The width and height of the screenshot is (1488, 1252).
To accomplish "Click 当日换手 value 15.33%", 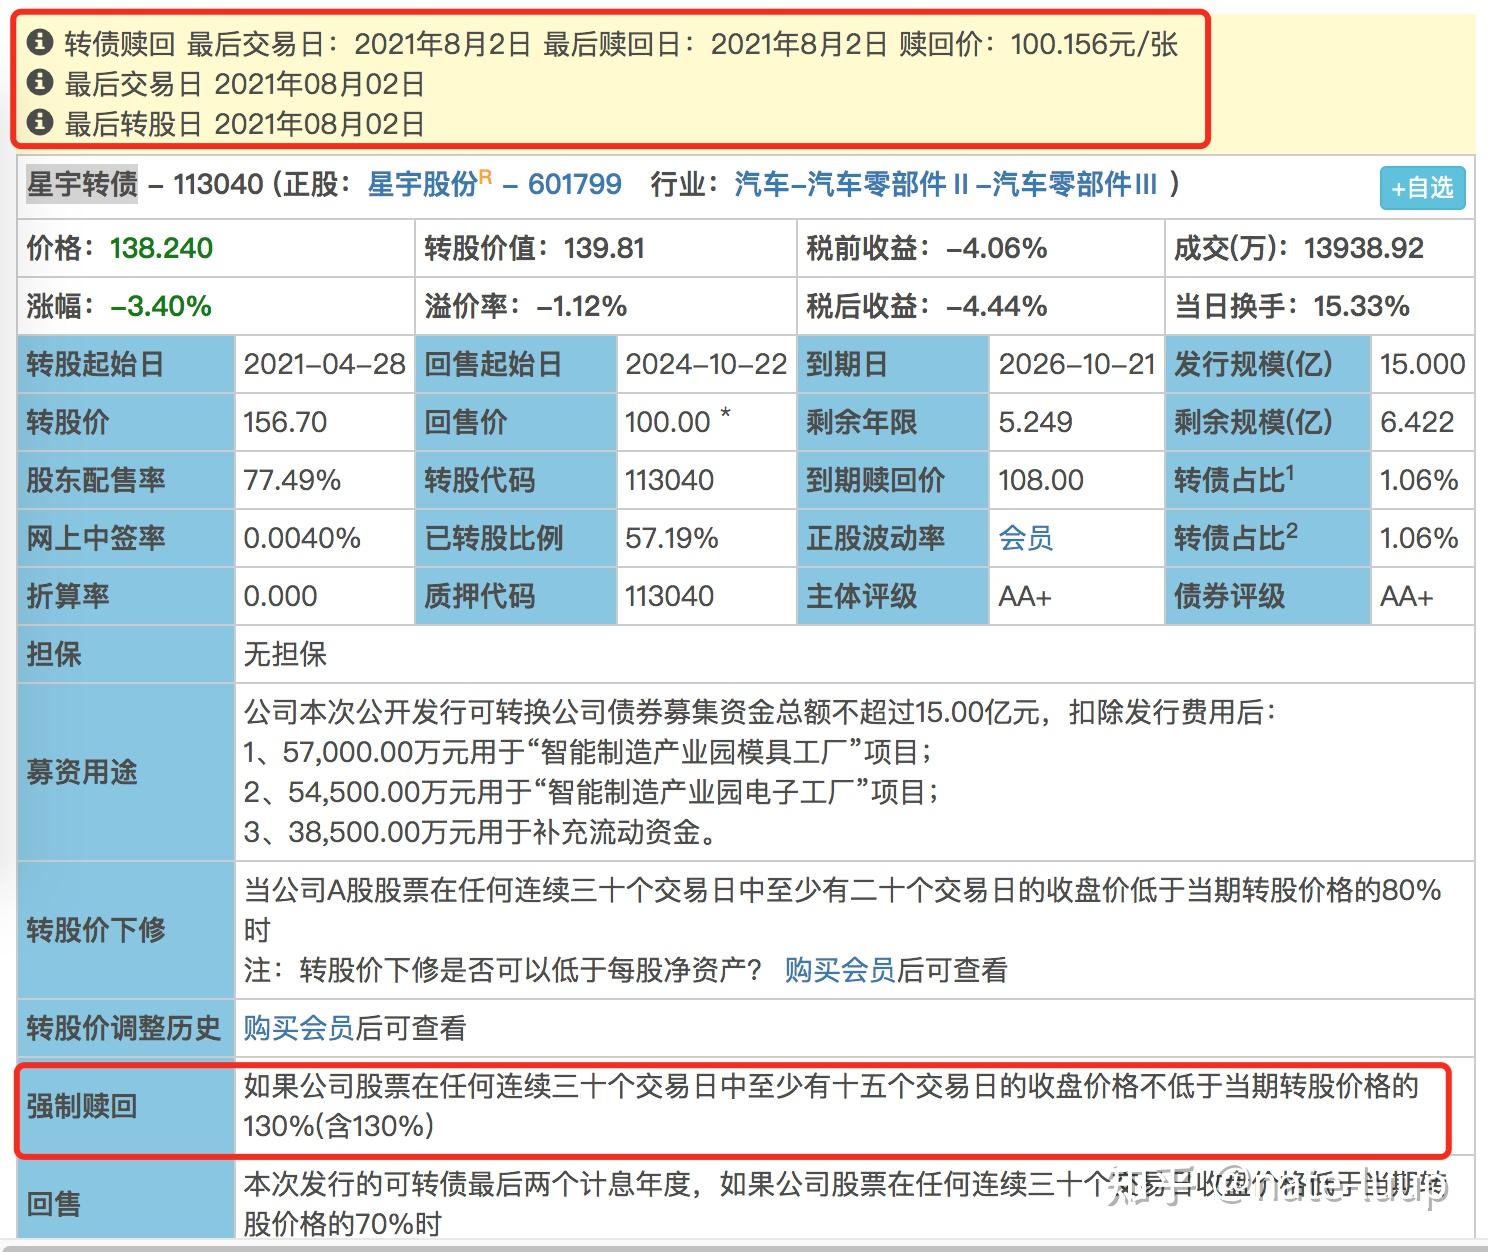I will (x=1361, y=306).
